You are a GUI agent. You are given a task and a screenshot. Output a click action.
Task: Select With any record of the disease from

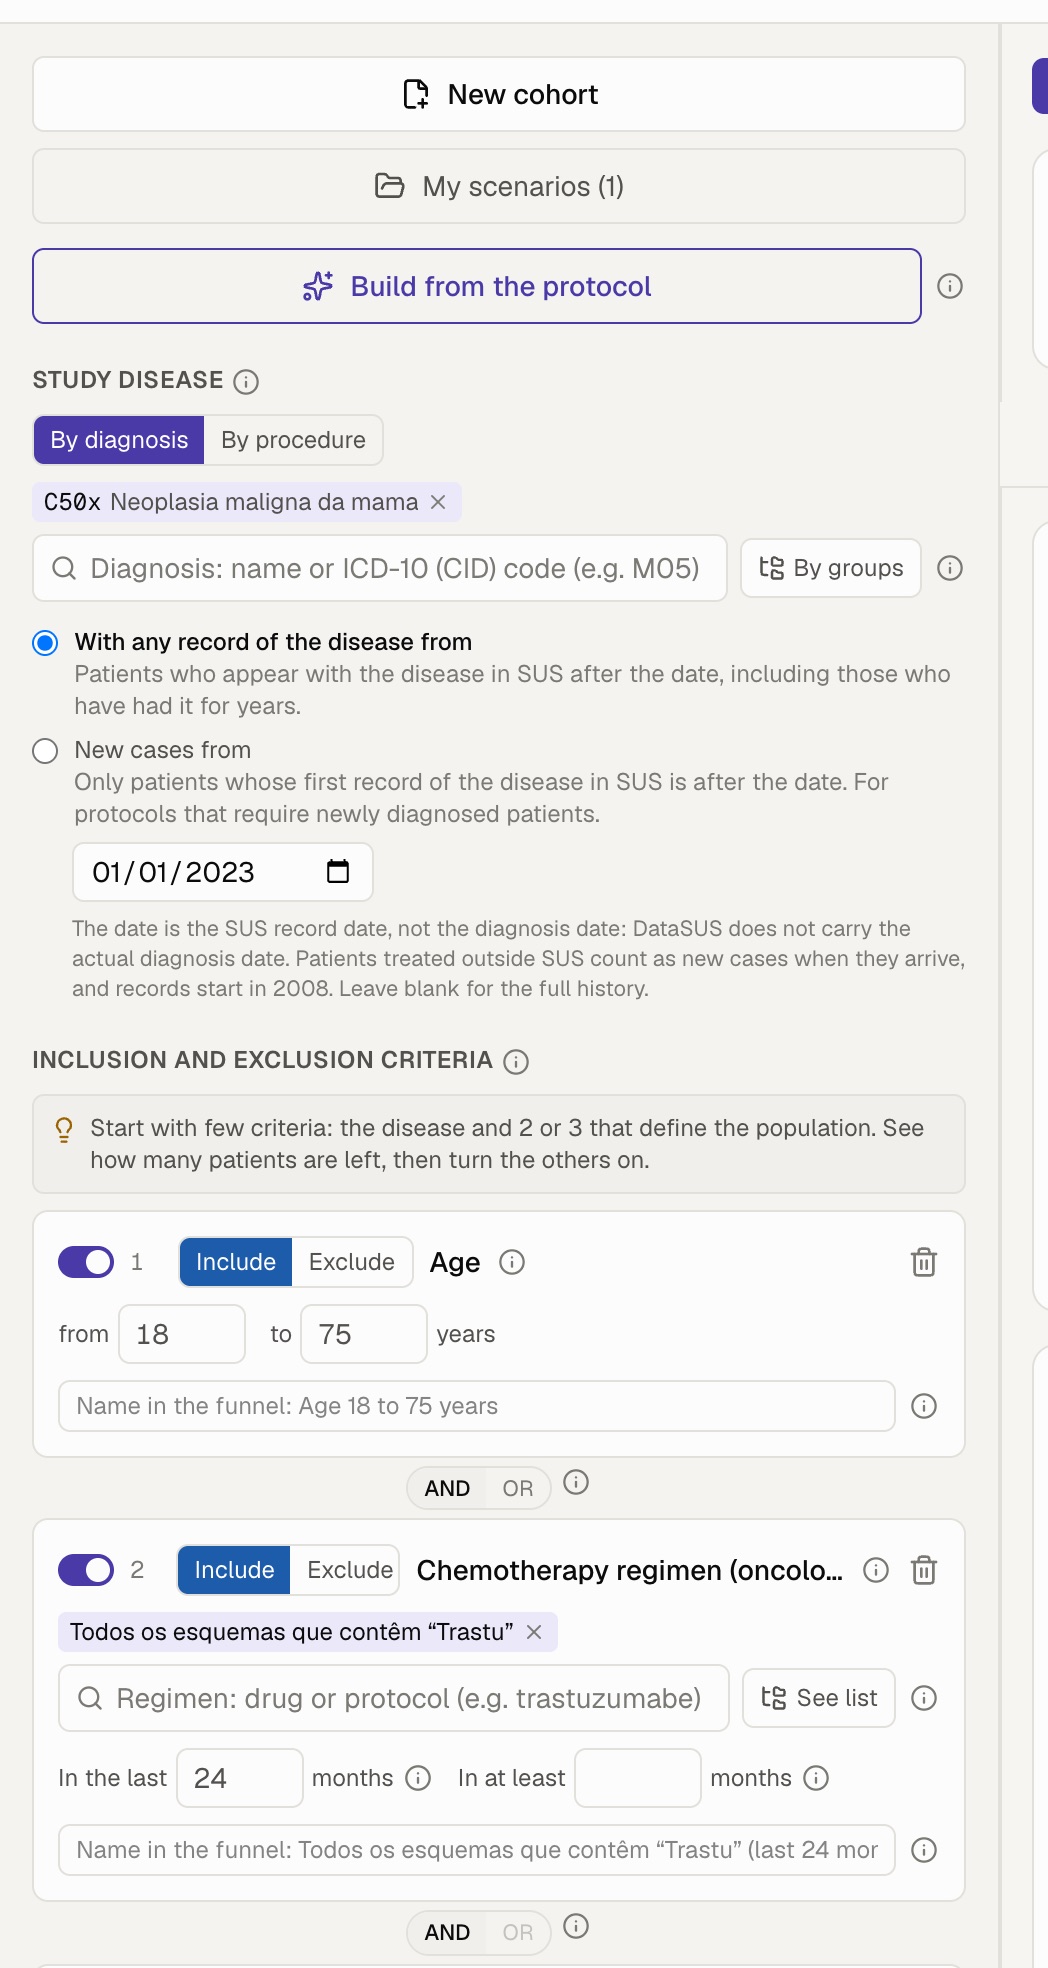pyautogui.click(x=45, y=642)
